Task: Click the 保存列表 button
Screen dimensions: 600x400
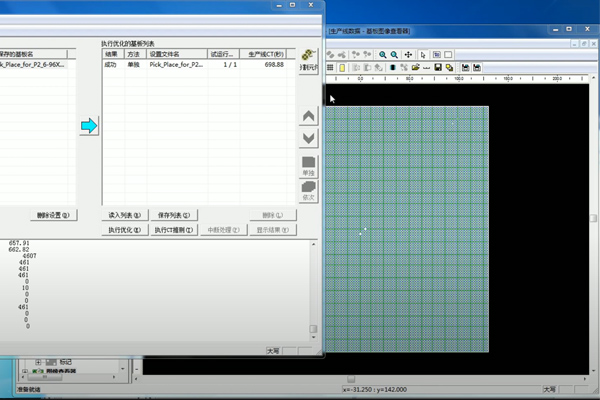Action: point(174,215)
